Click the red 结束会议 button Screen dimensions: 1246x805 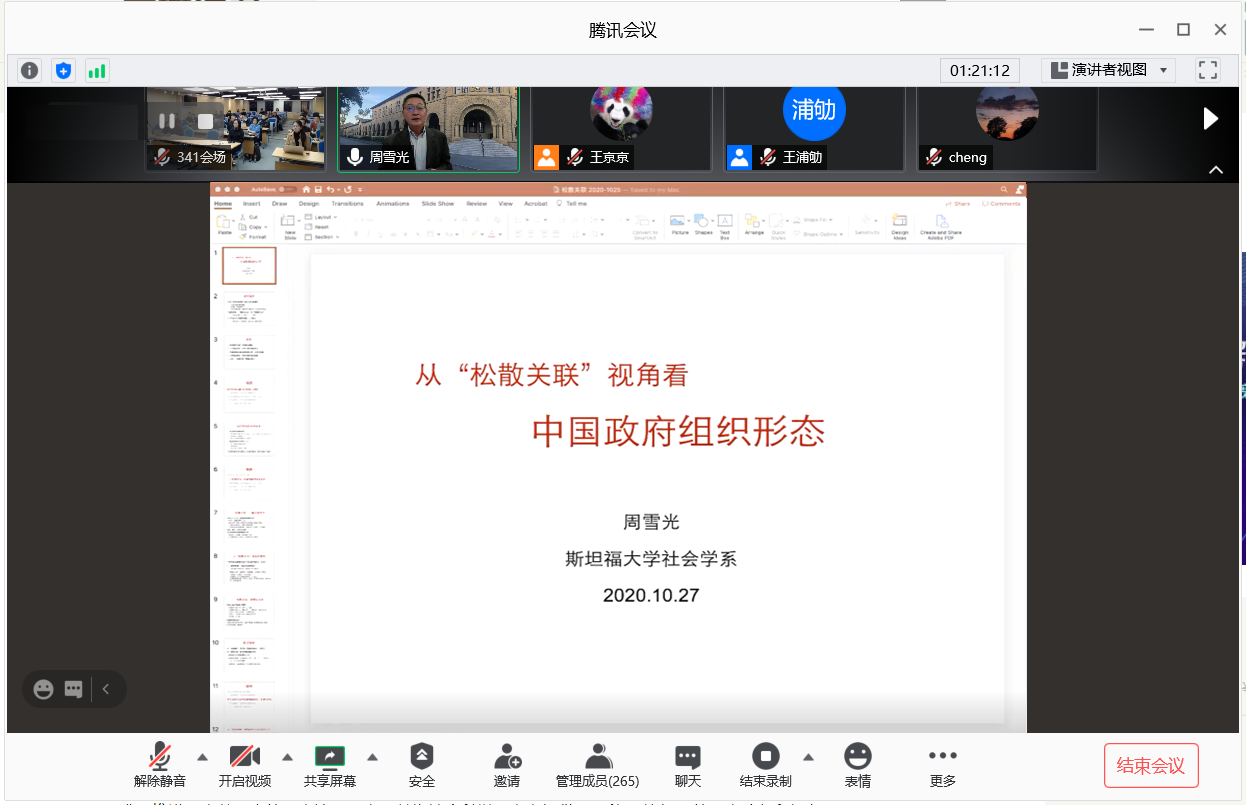(x=1150, y=766)
